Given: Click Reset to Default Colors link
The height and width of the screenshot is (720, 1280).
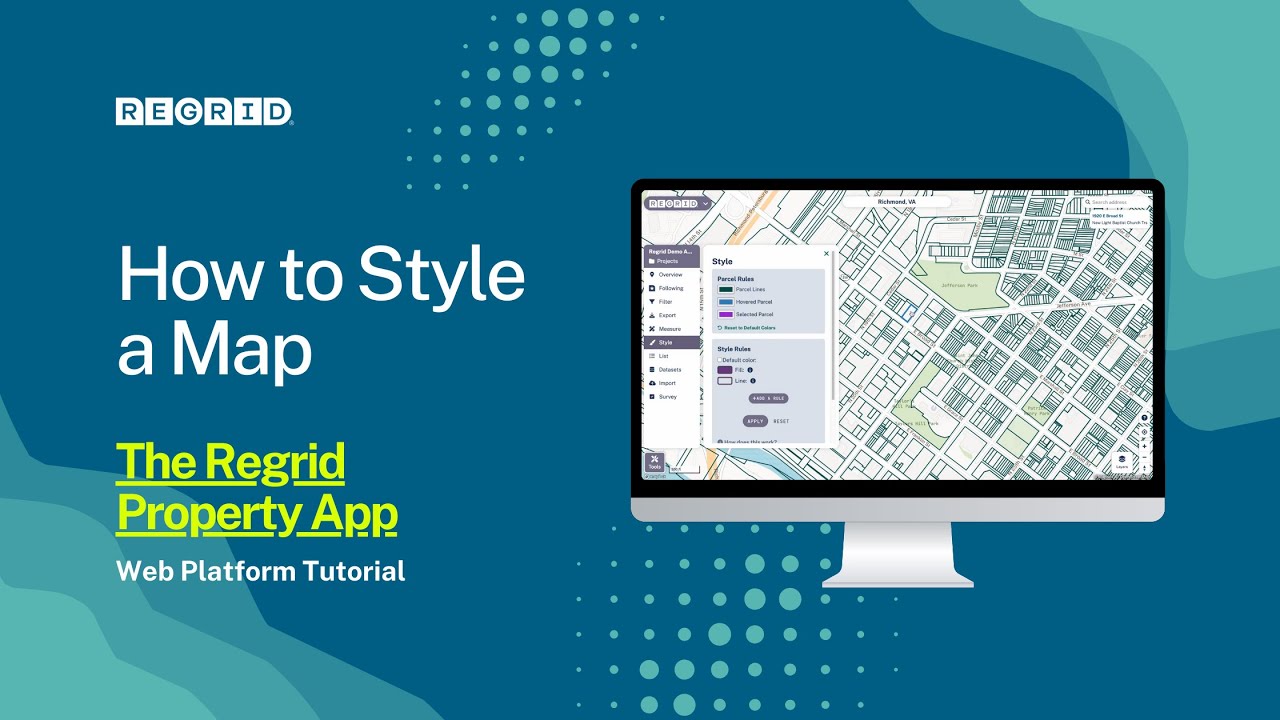Looking at the screenshot, I should tap(746, 328).
